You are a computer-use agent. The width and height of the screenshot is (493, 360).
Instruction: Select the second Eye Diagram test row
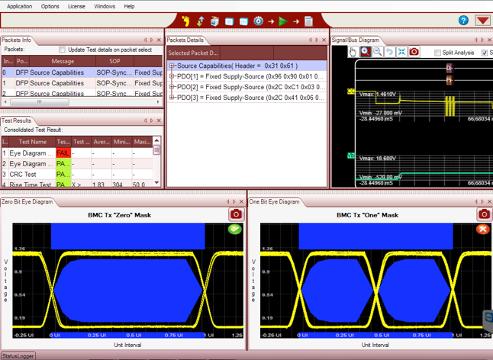pos(77,164)
